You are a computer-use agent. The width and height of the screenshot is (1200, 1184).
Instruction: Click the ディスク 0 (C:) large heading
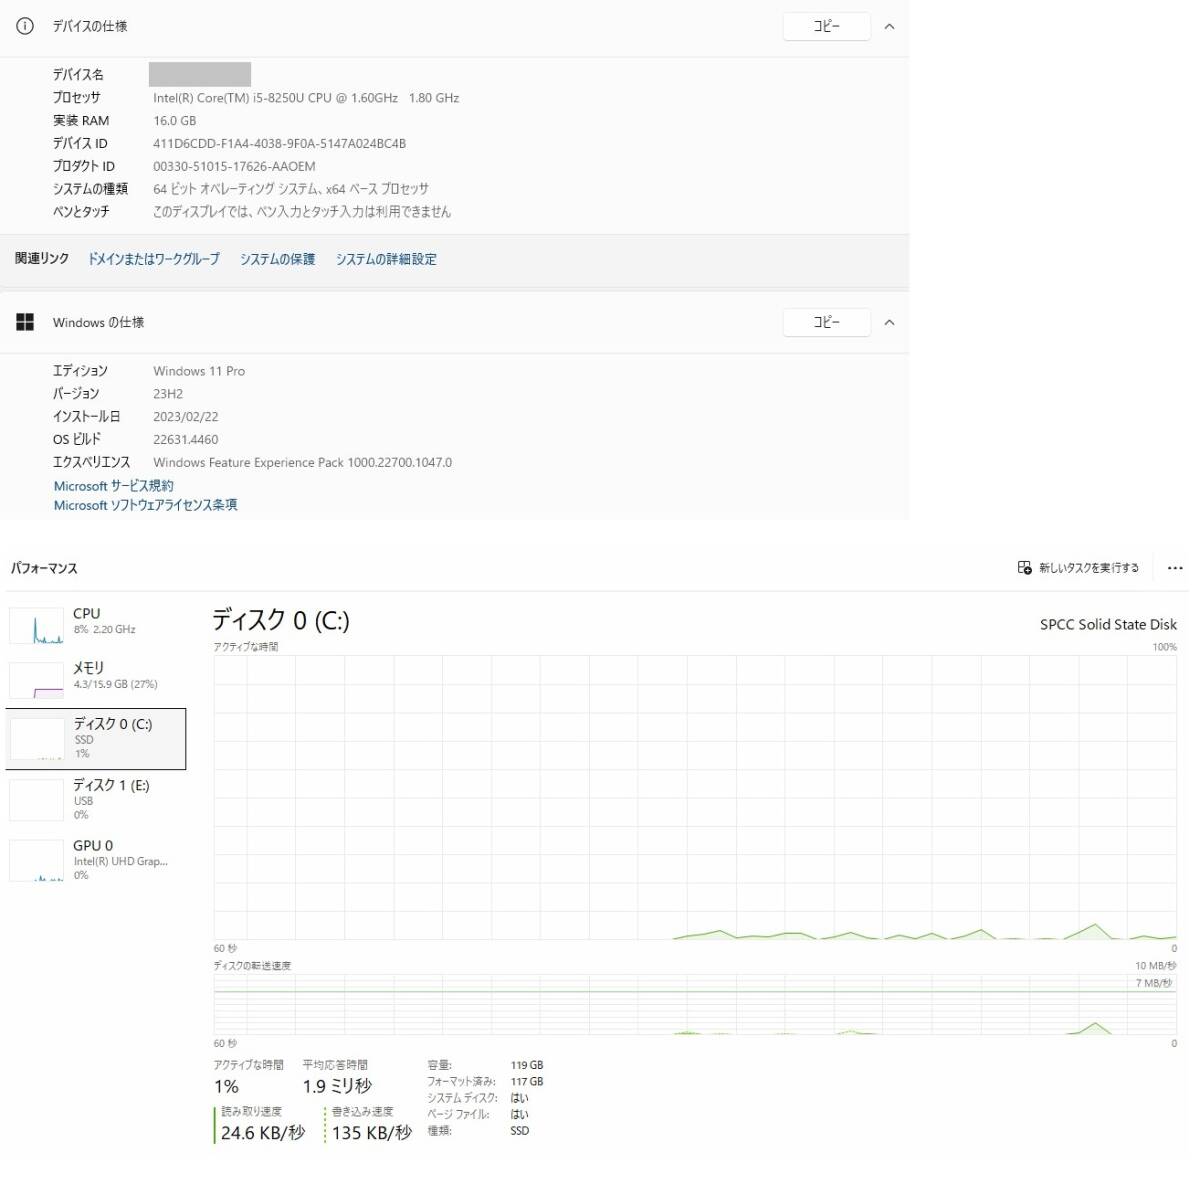(280, 621)
